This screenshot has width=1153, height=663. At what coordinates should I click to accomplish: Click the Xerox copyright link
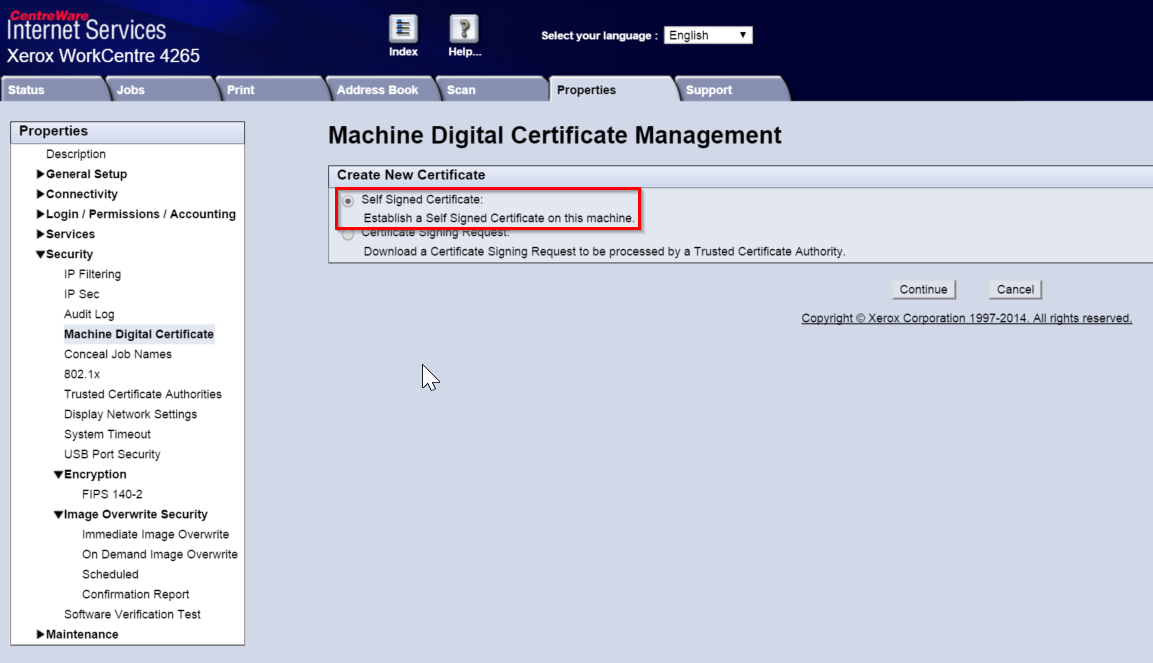point(966,317)
